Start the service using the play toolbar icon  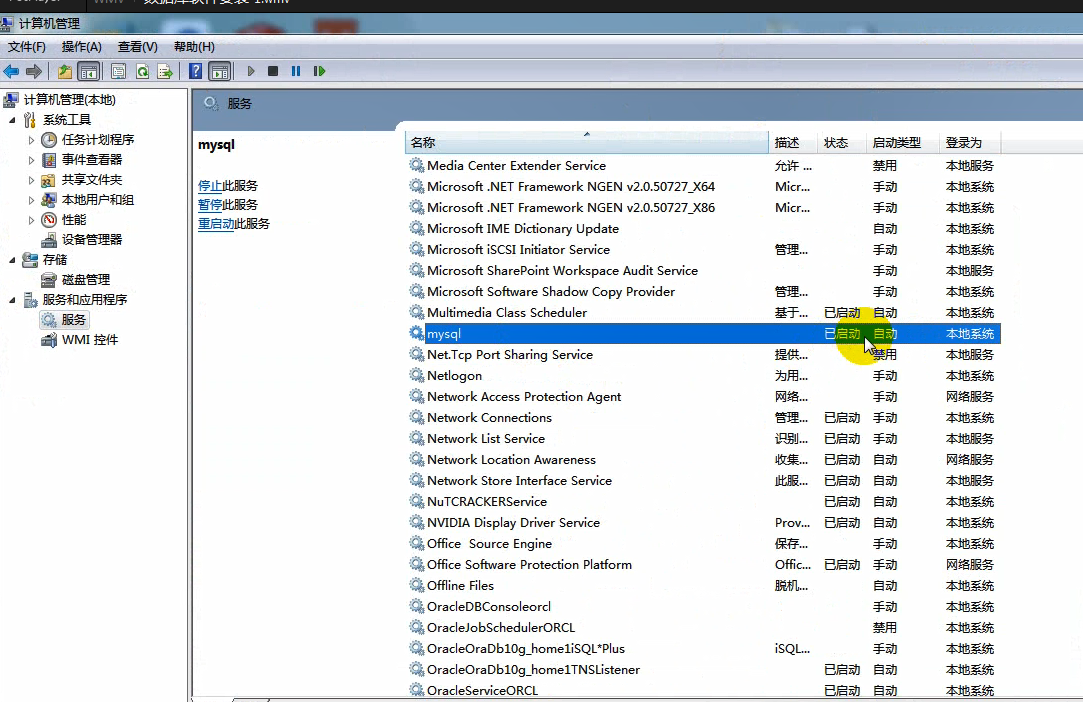click(x=250, y=70)
